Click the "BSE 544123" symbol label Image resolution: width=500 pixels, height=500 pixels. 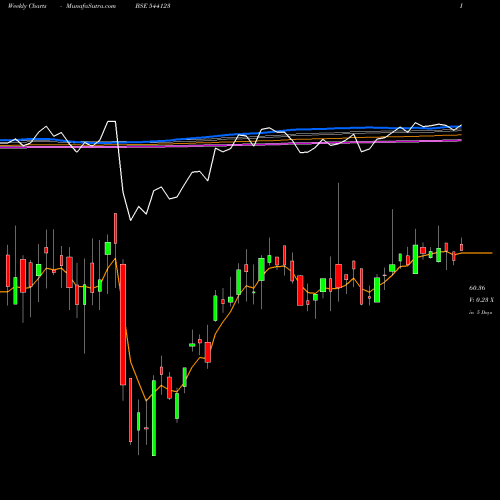(x=153, y=6)
